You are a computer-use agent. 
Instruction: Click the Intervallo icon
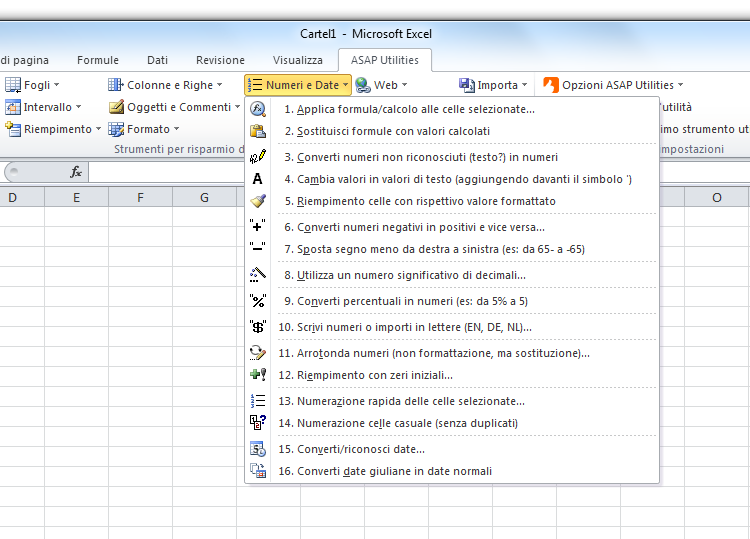13,107
